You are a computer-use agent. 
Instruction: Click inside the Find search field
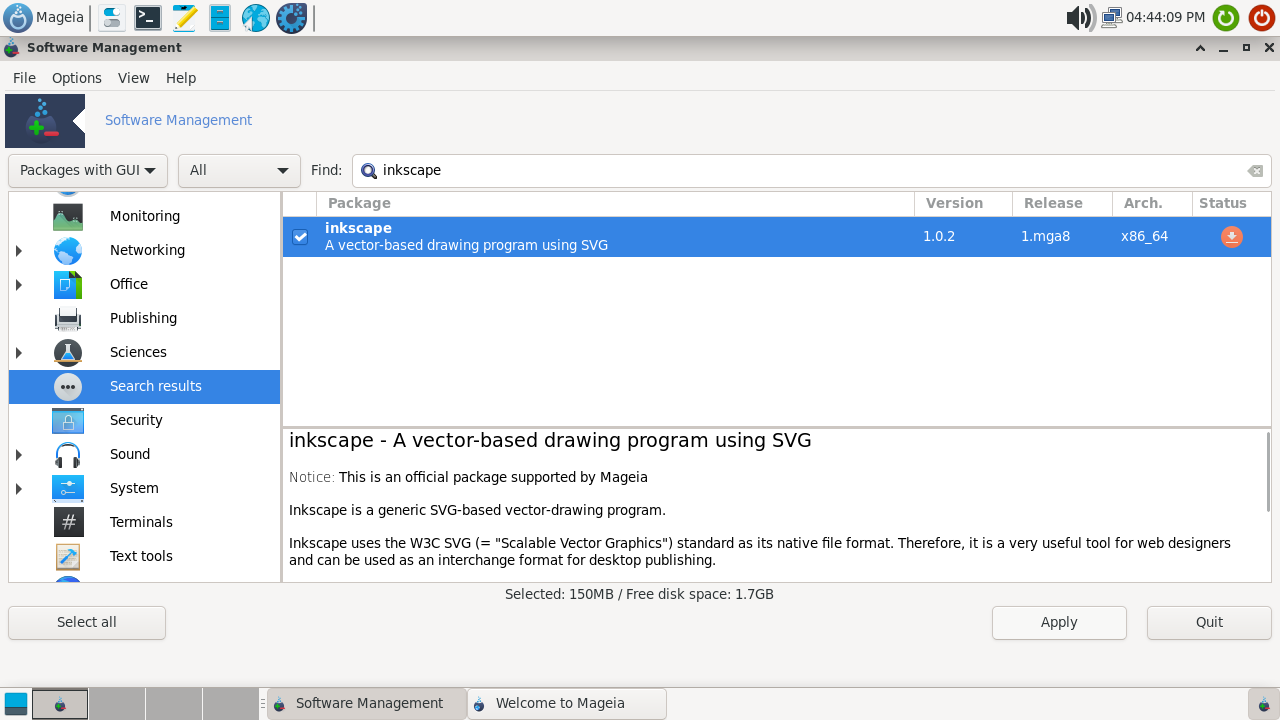[811, 171]
